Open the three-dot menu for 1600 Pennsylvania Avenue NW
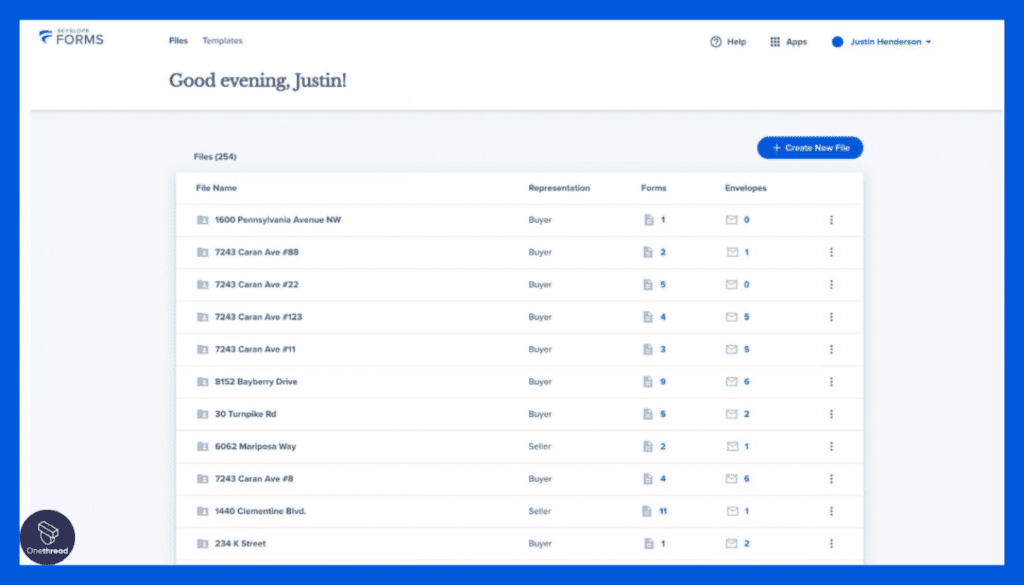 [x=831, y=220]
